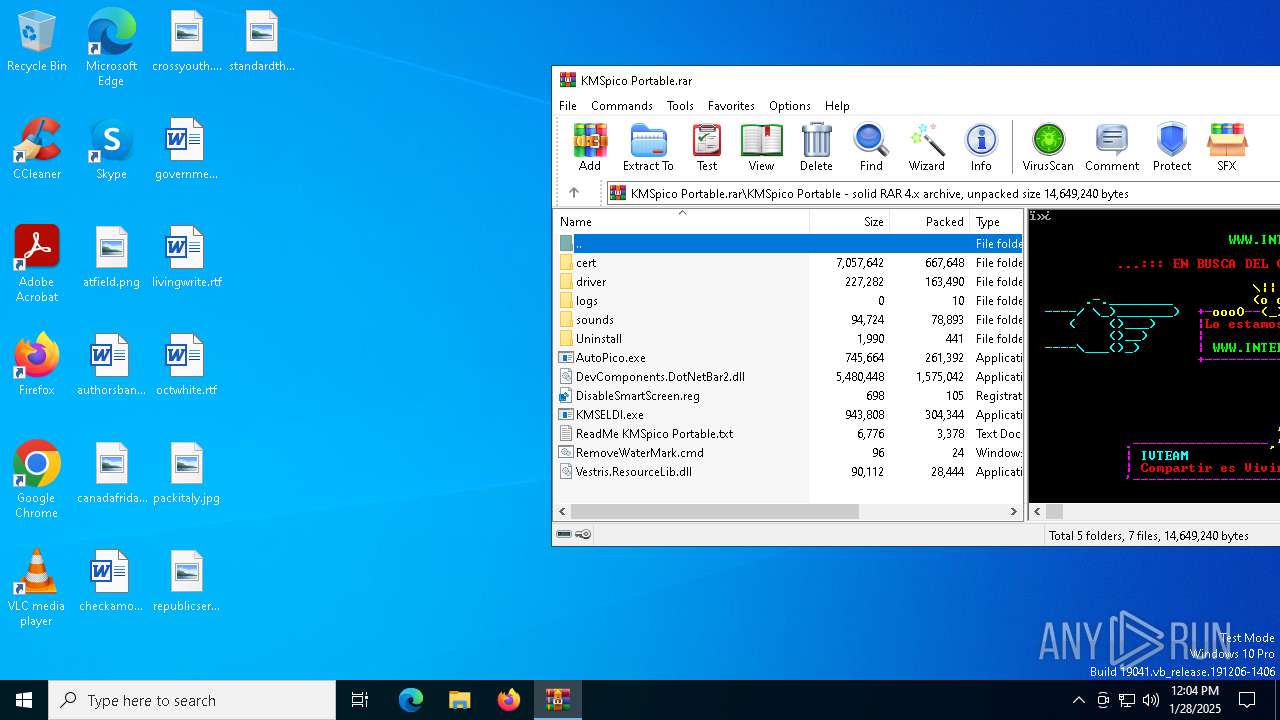Go up one level with arrow button
The width and height of the screenshot is (1280, 720).
tap(574, 193)
